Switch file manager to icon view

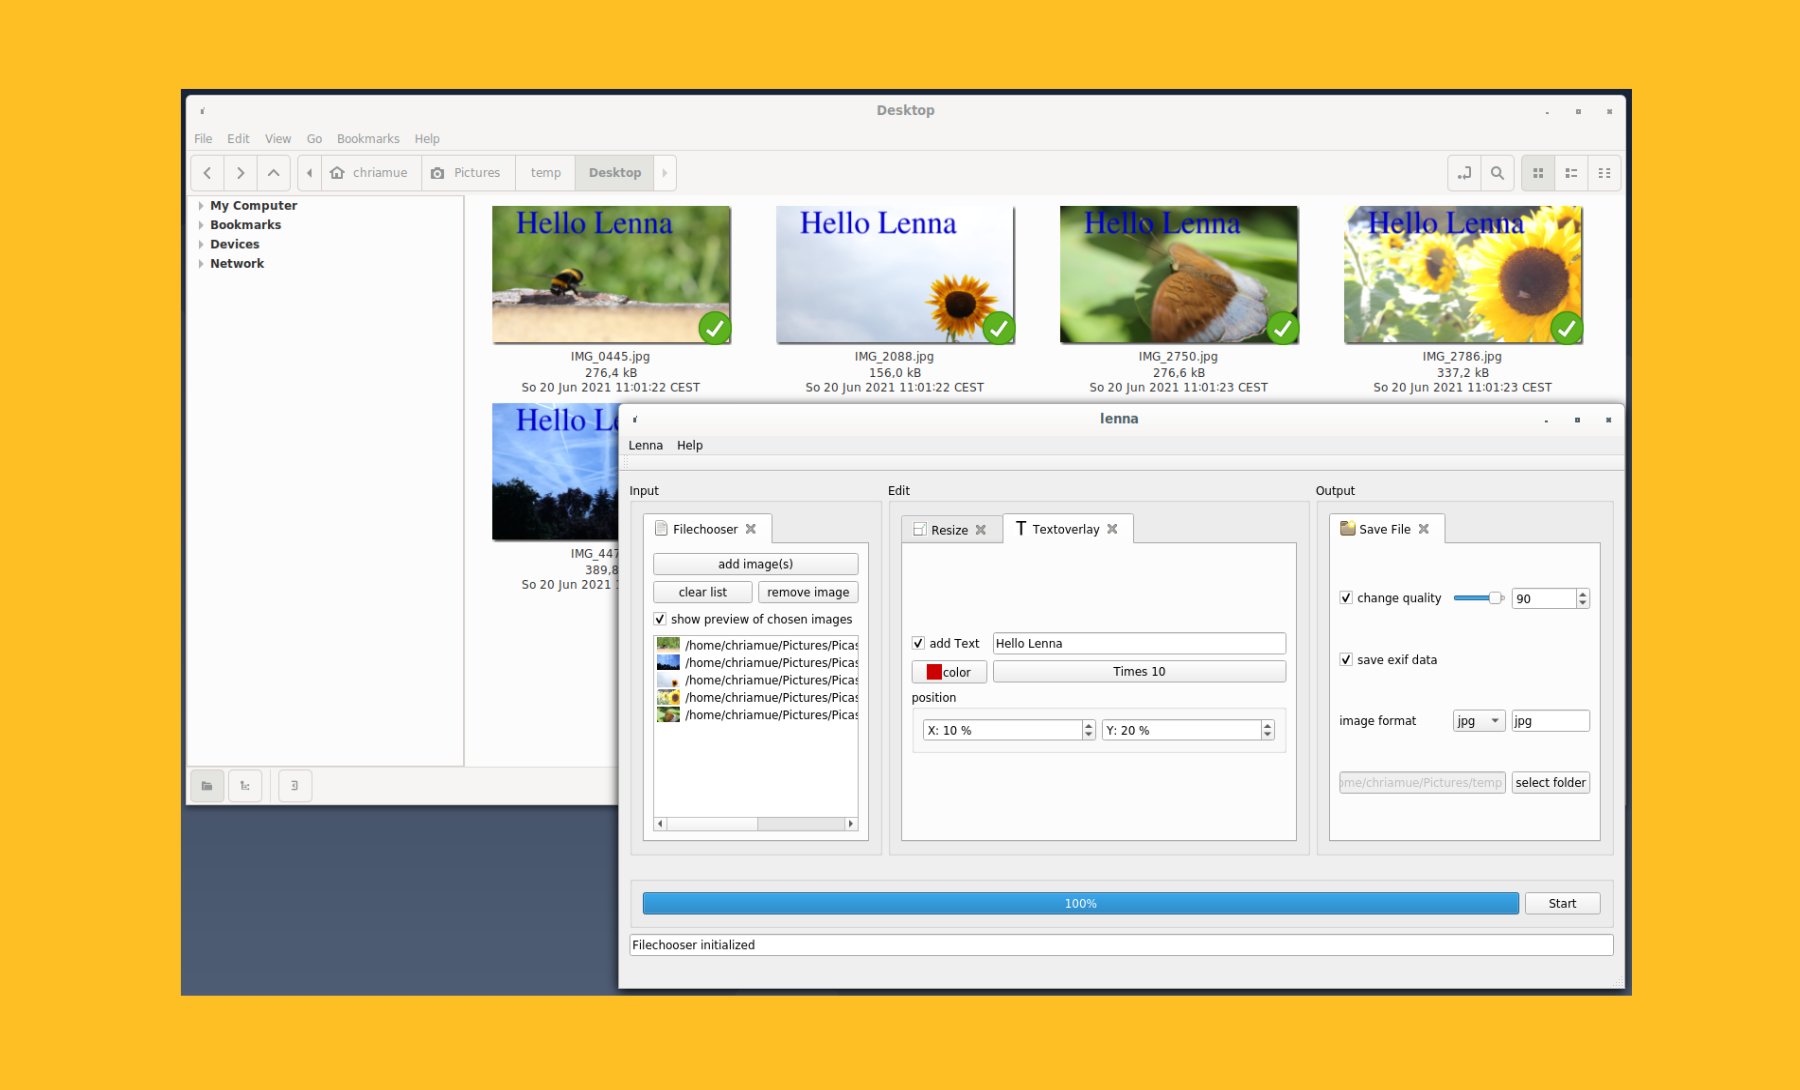(x=1538, y=173)
